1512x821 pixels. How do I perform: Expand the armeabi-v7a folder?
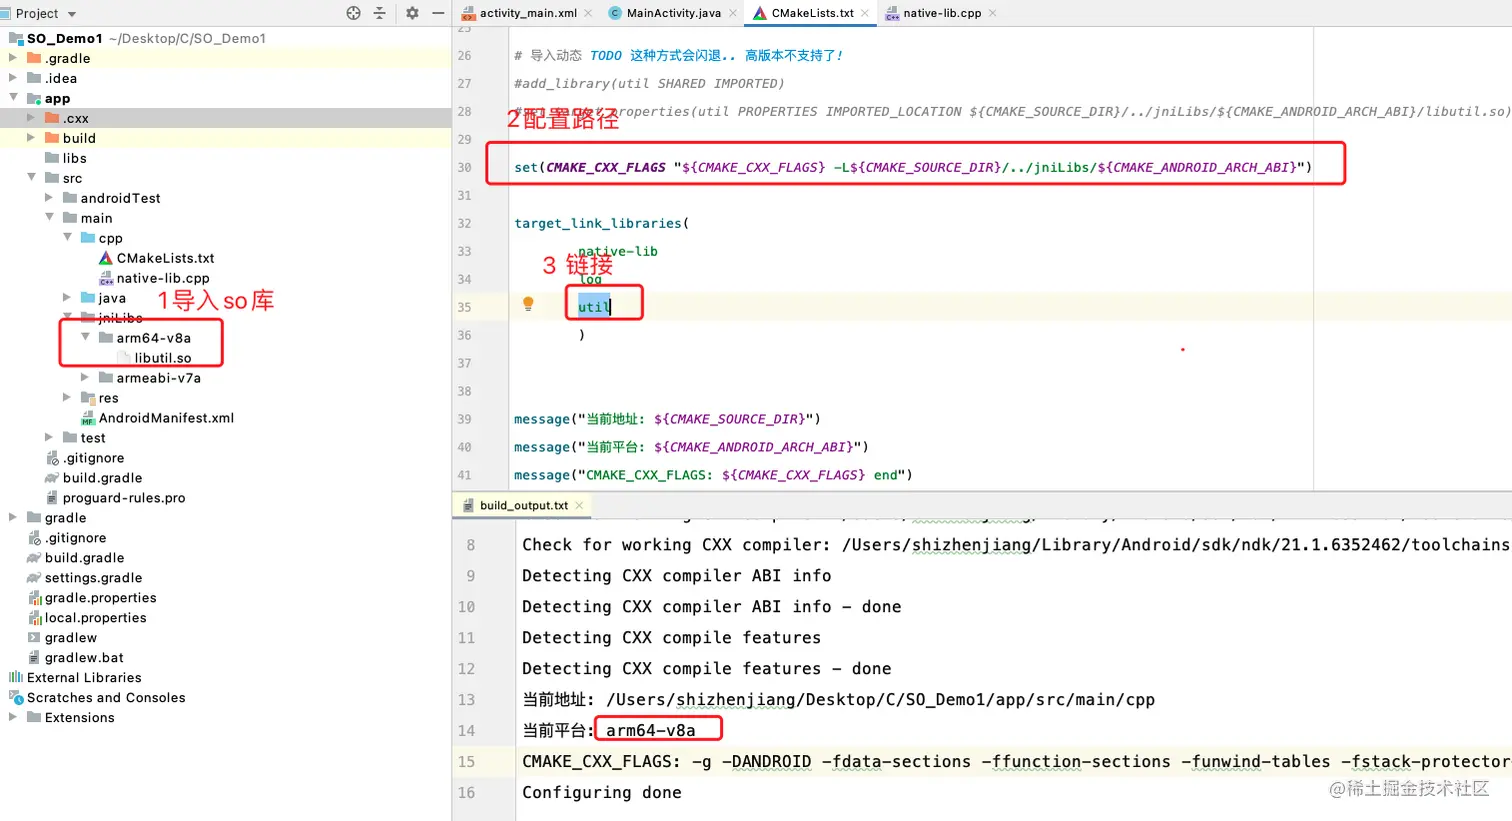click(x=85, y=378)
